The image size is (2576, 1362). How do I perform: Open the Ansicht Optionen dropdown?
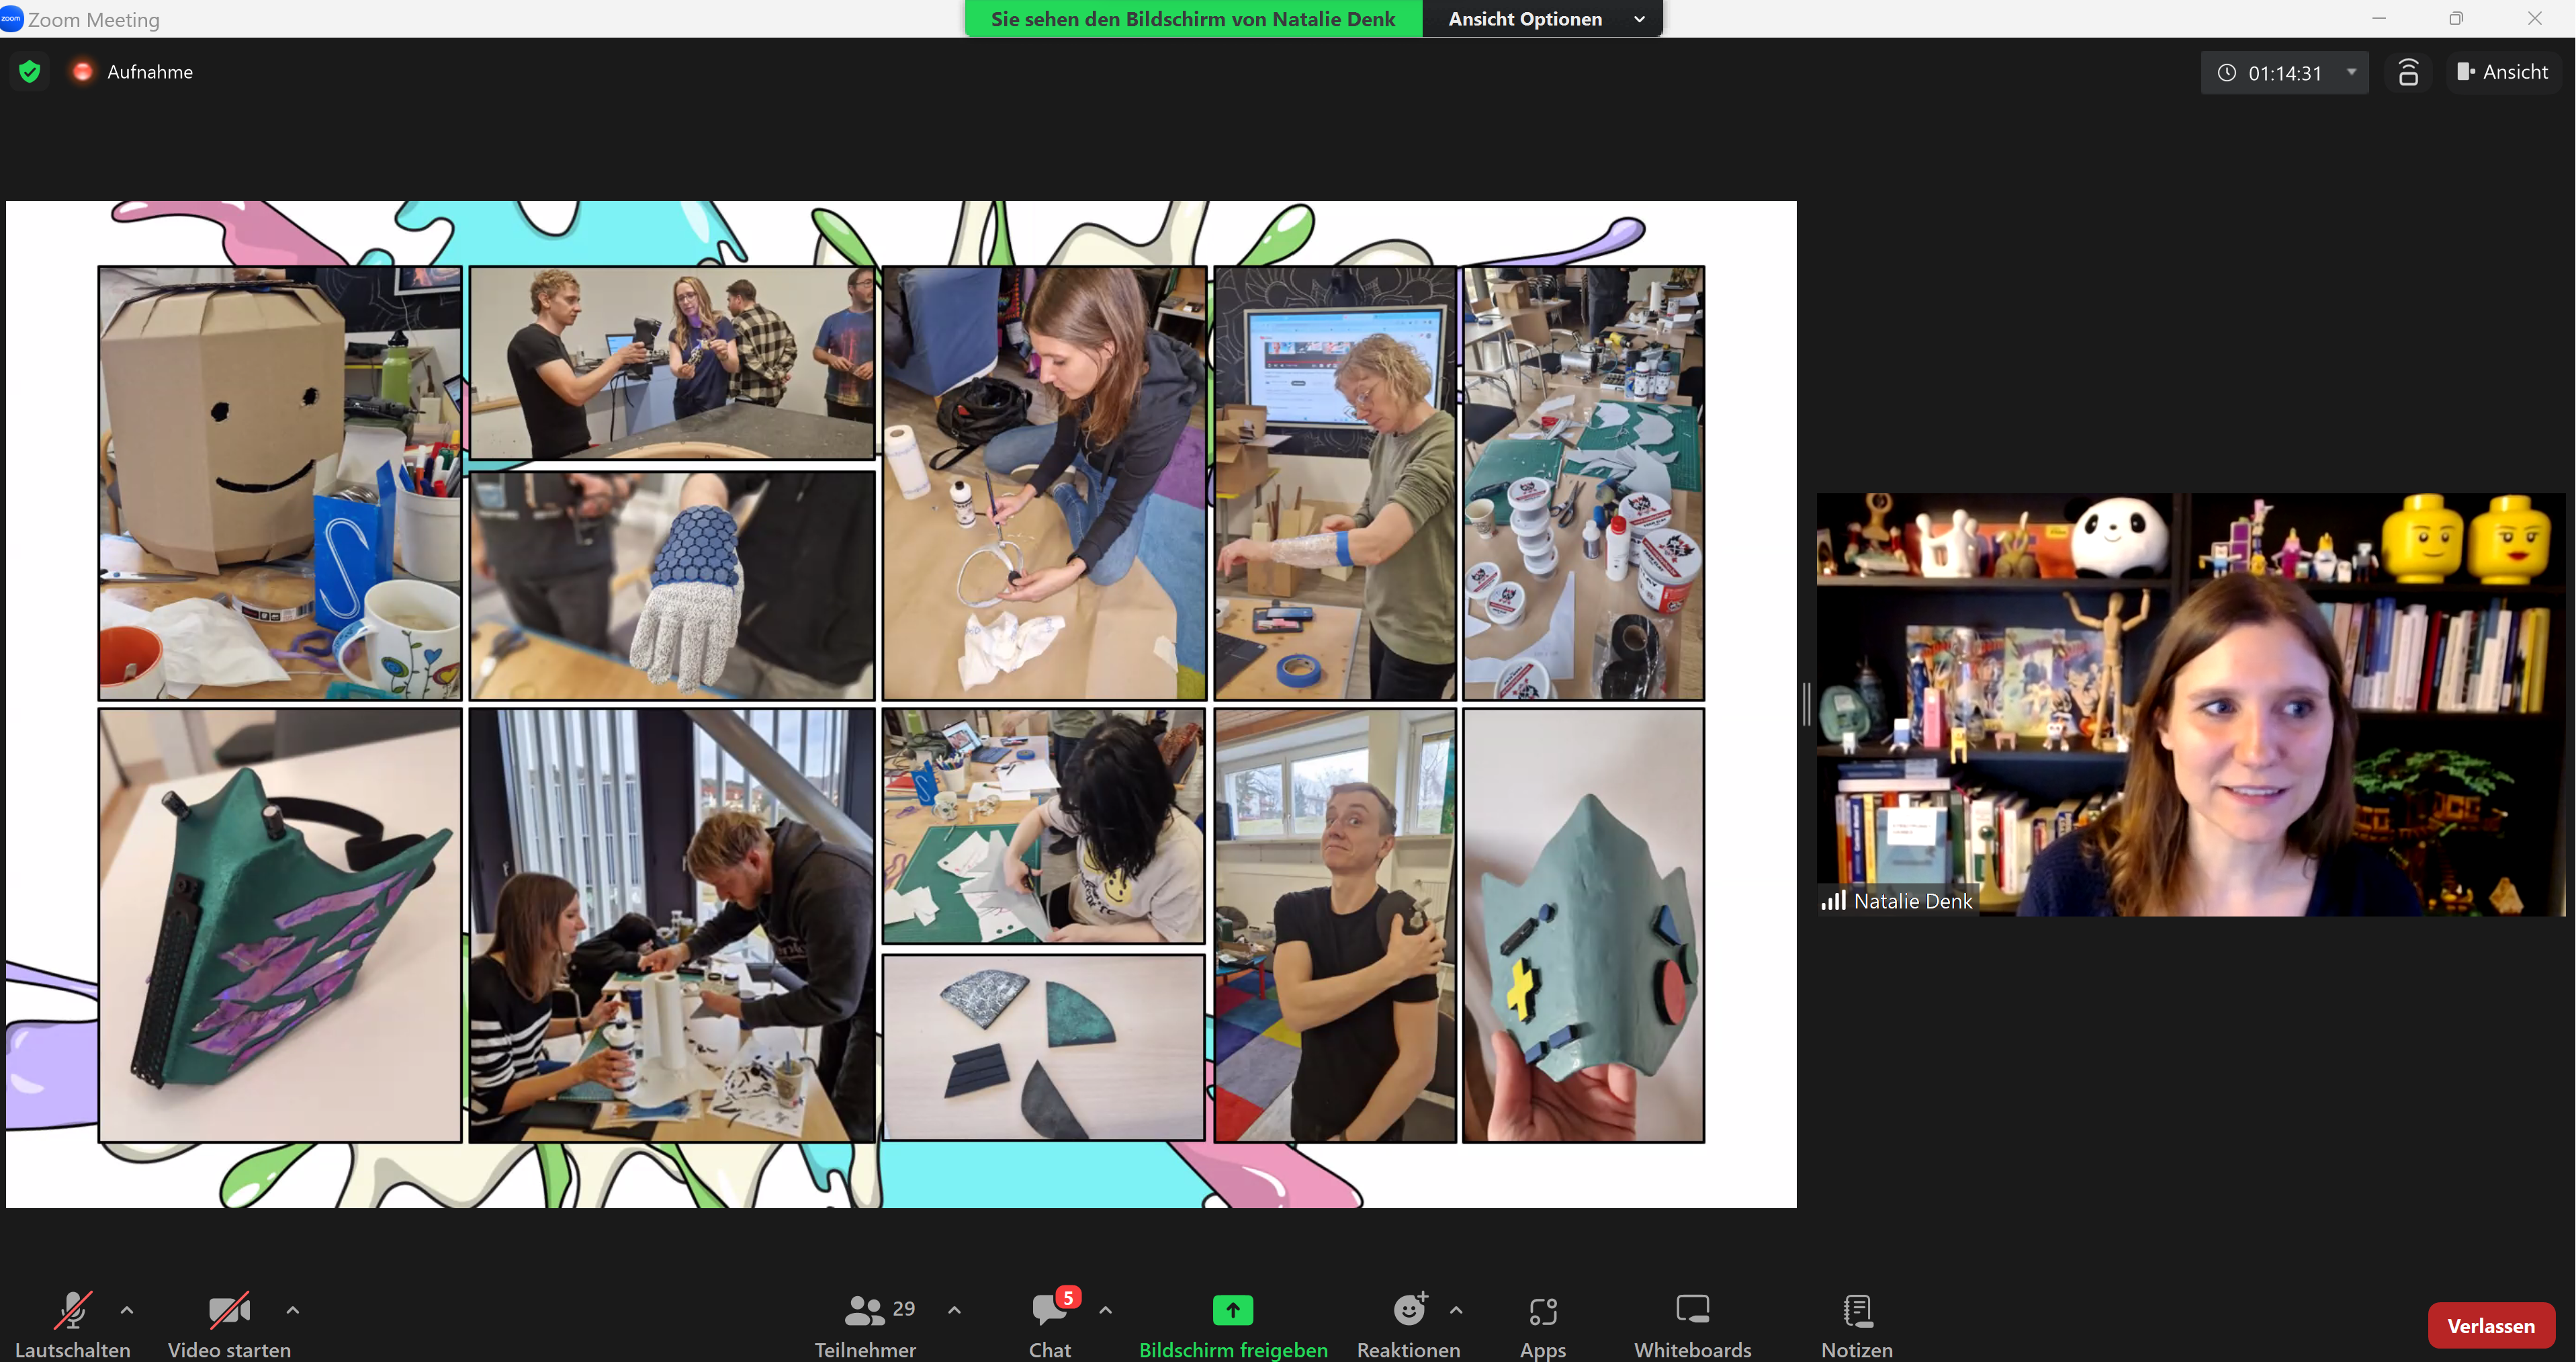pyautogui.click(x=1543, y=19)
